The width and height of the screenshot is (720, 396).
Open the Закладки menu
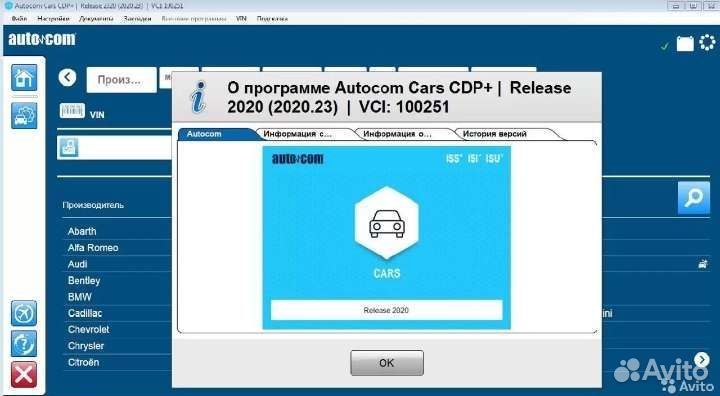pyautogui.click(x=137, y=19)
